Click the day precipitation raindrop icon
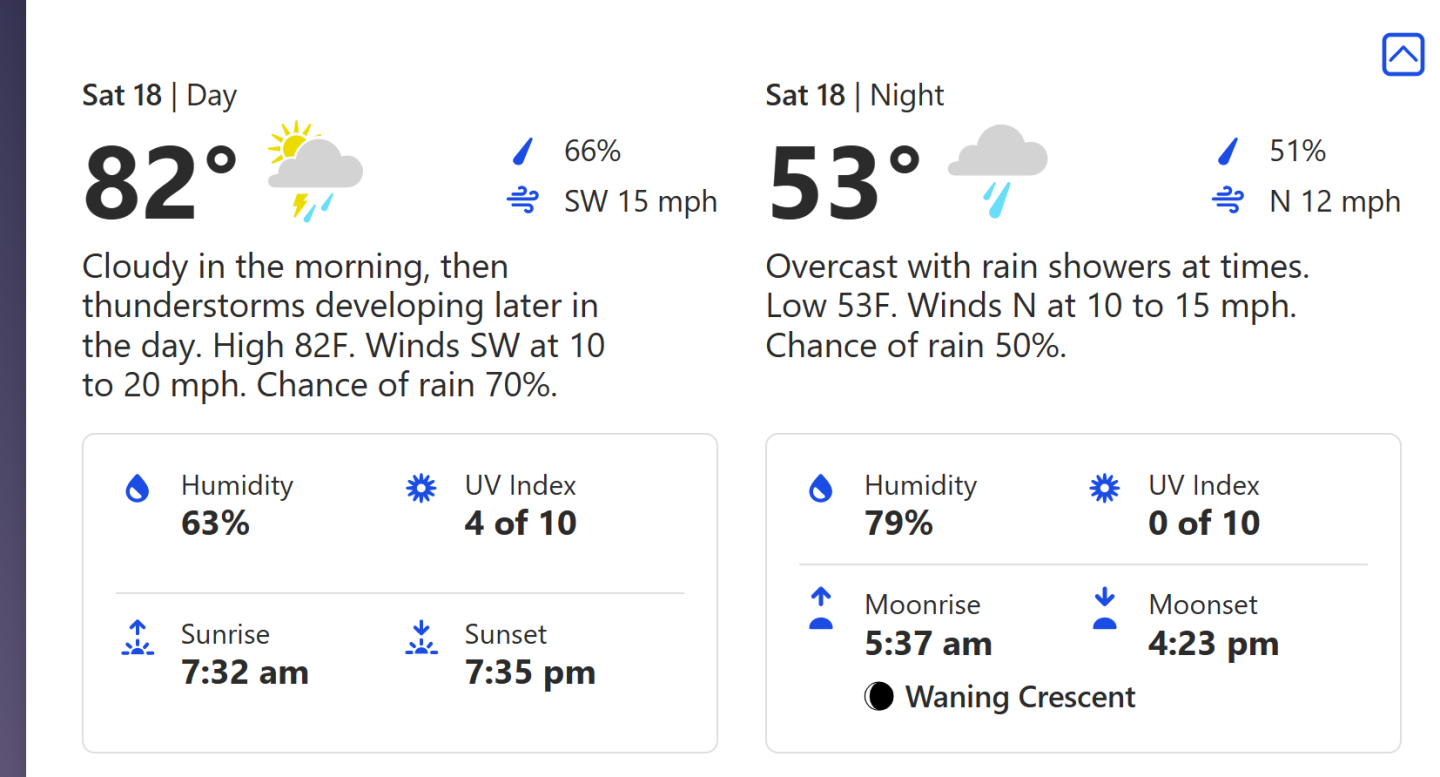The height and width of the screenshot is (777, 1440). (523, 151)
